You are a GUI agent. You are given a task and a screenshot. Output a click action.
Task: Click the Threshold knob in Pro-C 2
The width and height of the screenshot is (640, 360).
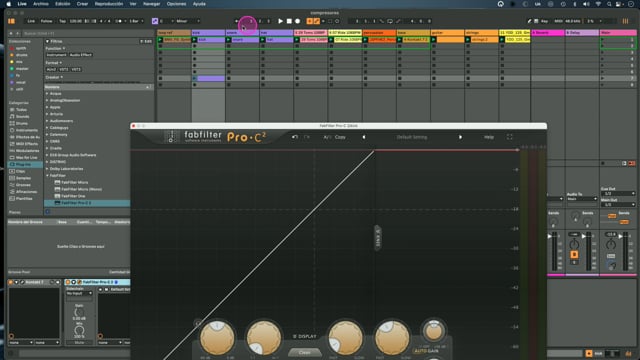coord(217,338)
